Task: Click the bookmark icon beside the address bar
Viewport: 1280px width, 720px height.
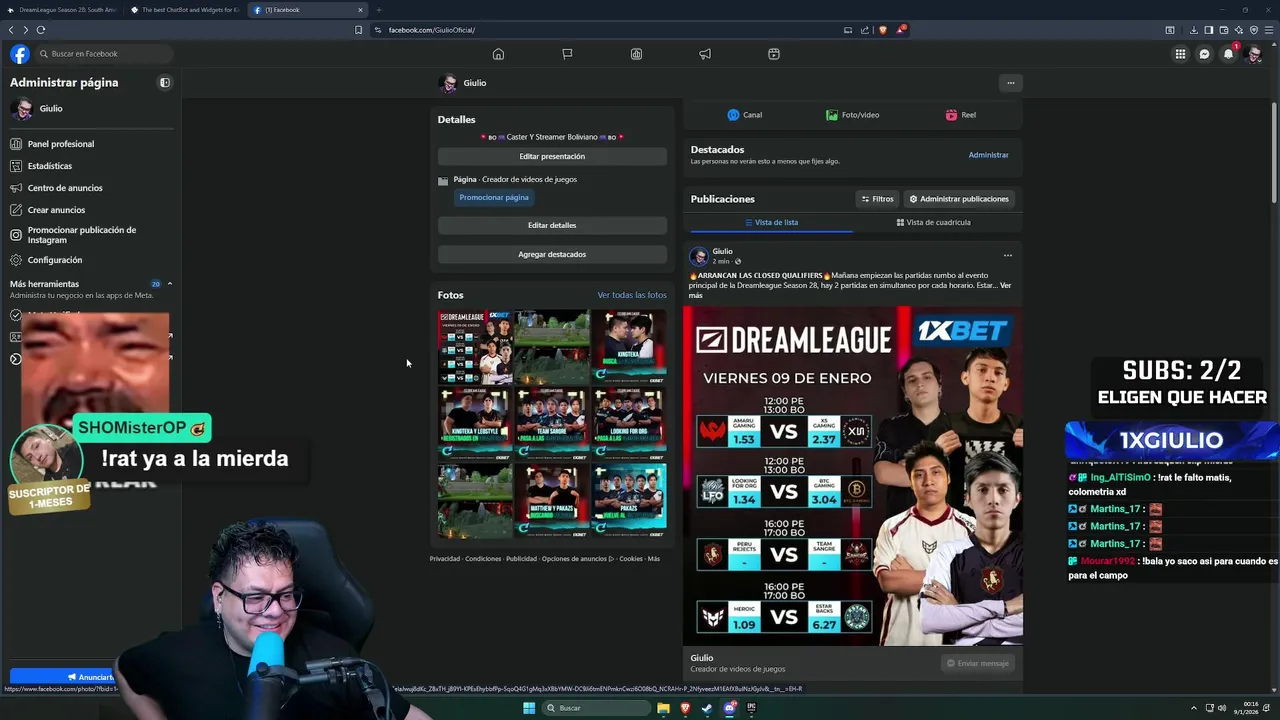Action: [x=358, y=30]
